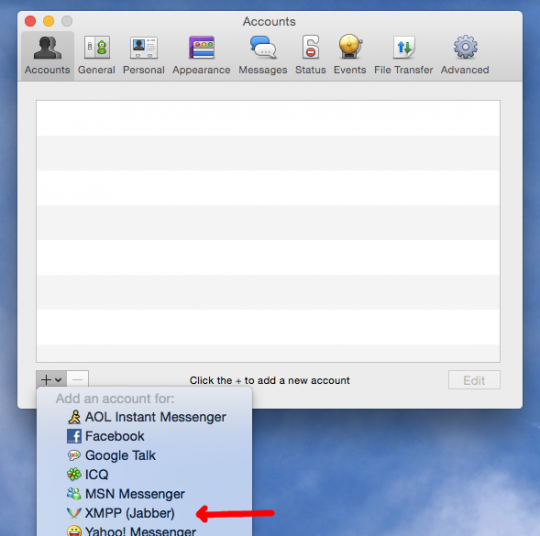
Task: Open the Messages preferences pane
Action: pyautogui.click(x=263, y=55)
